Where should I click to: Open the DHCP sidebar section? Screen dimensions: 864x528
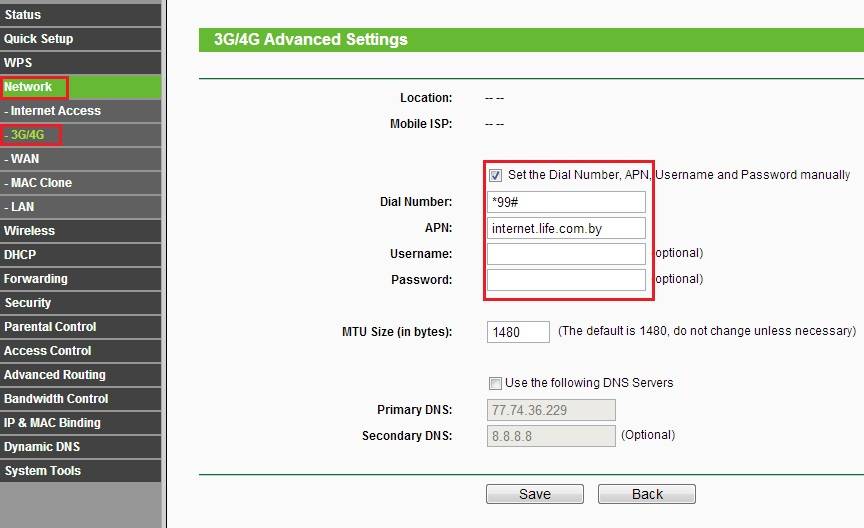click(80, 255)
